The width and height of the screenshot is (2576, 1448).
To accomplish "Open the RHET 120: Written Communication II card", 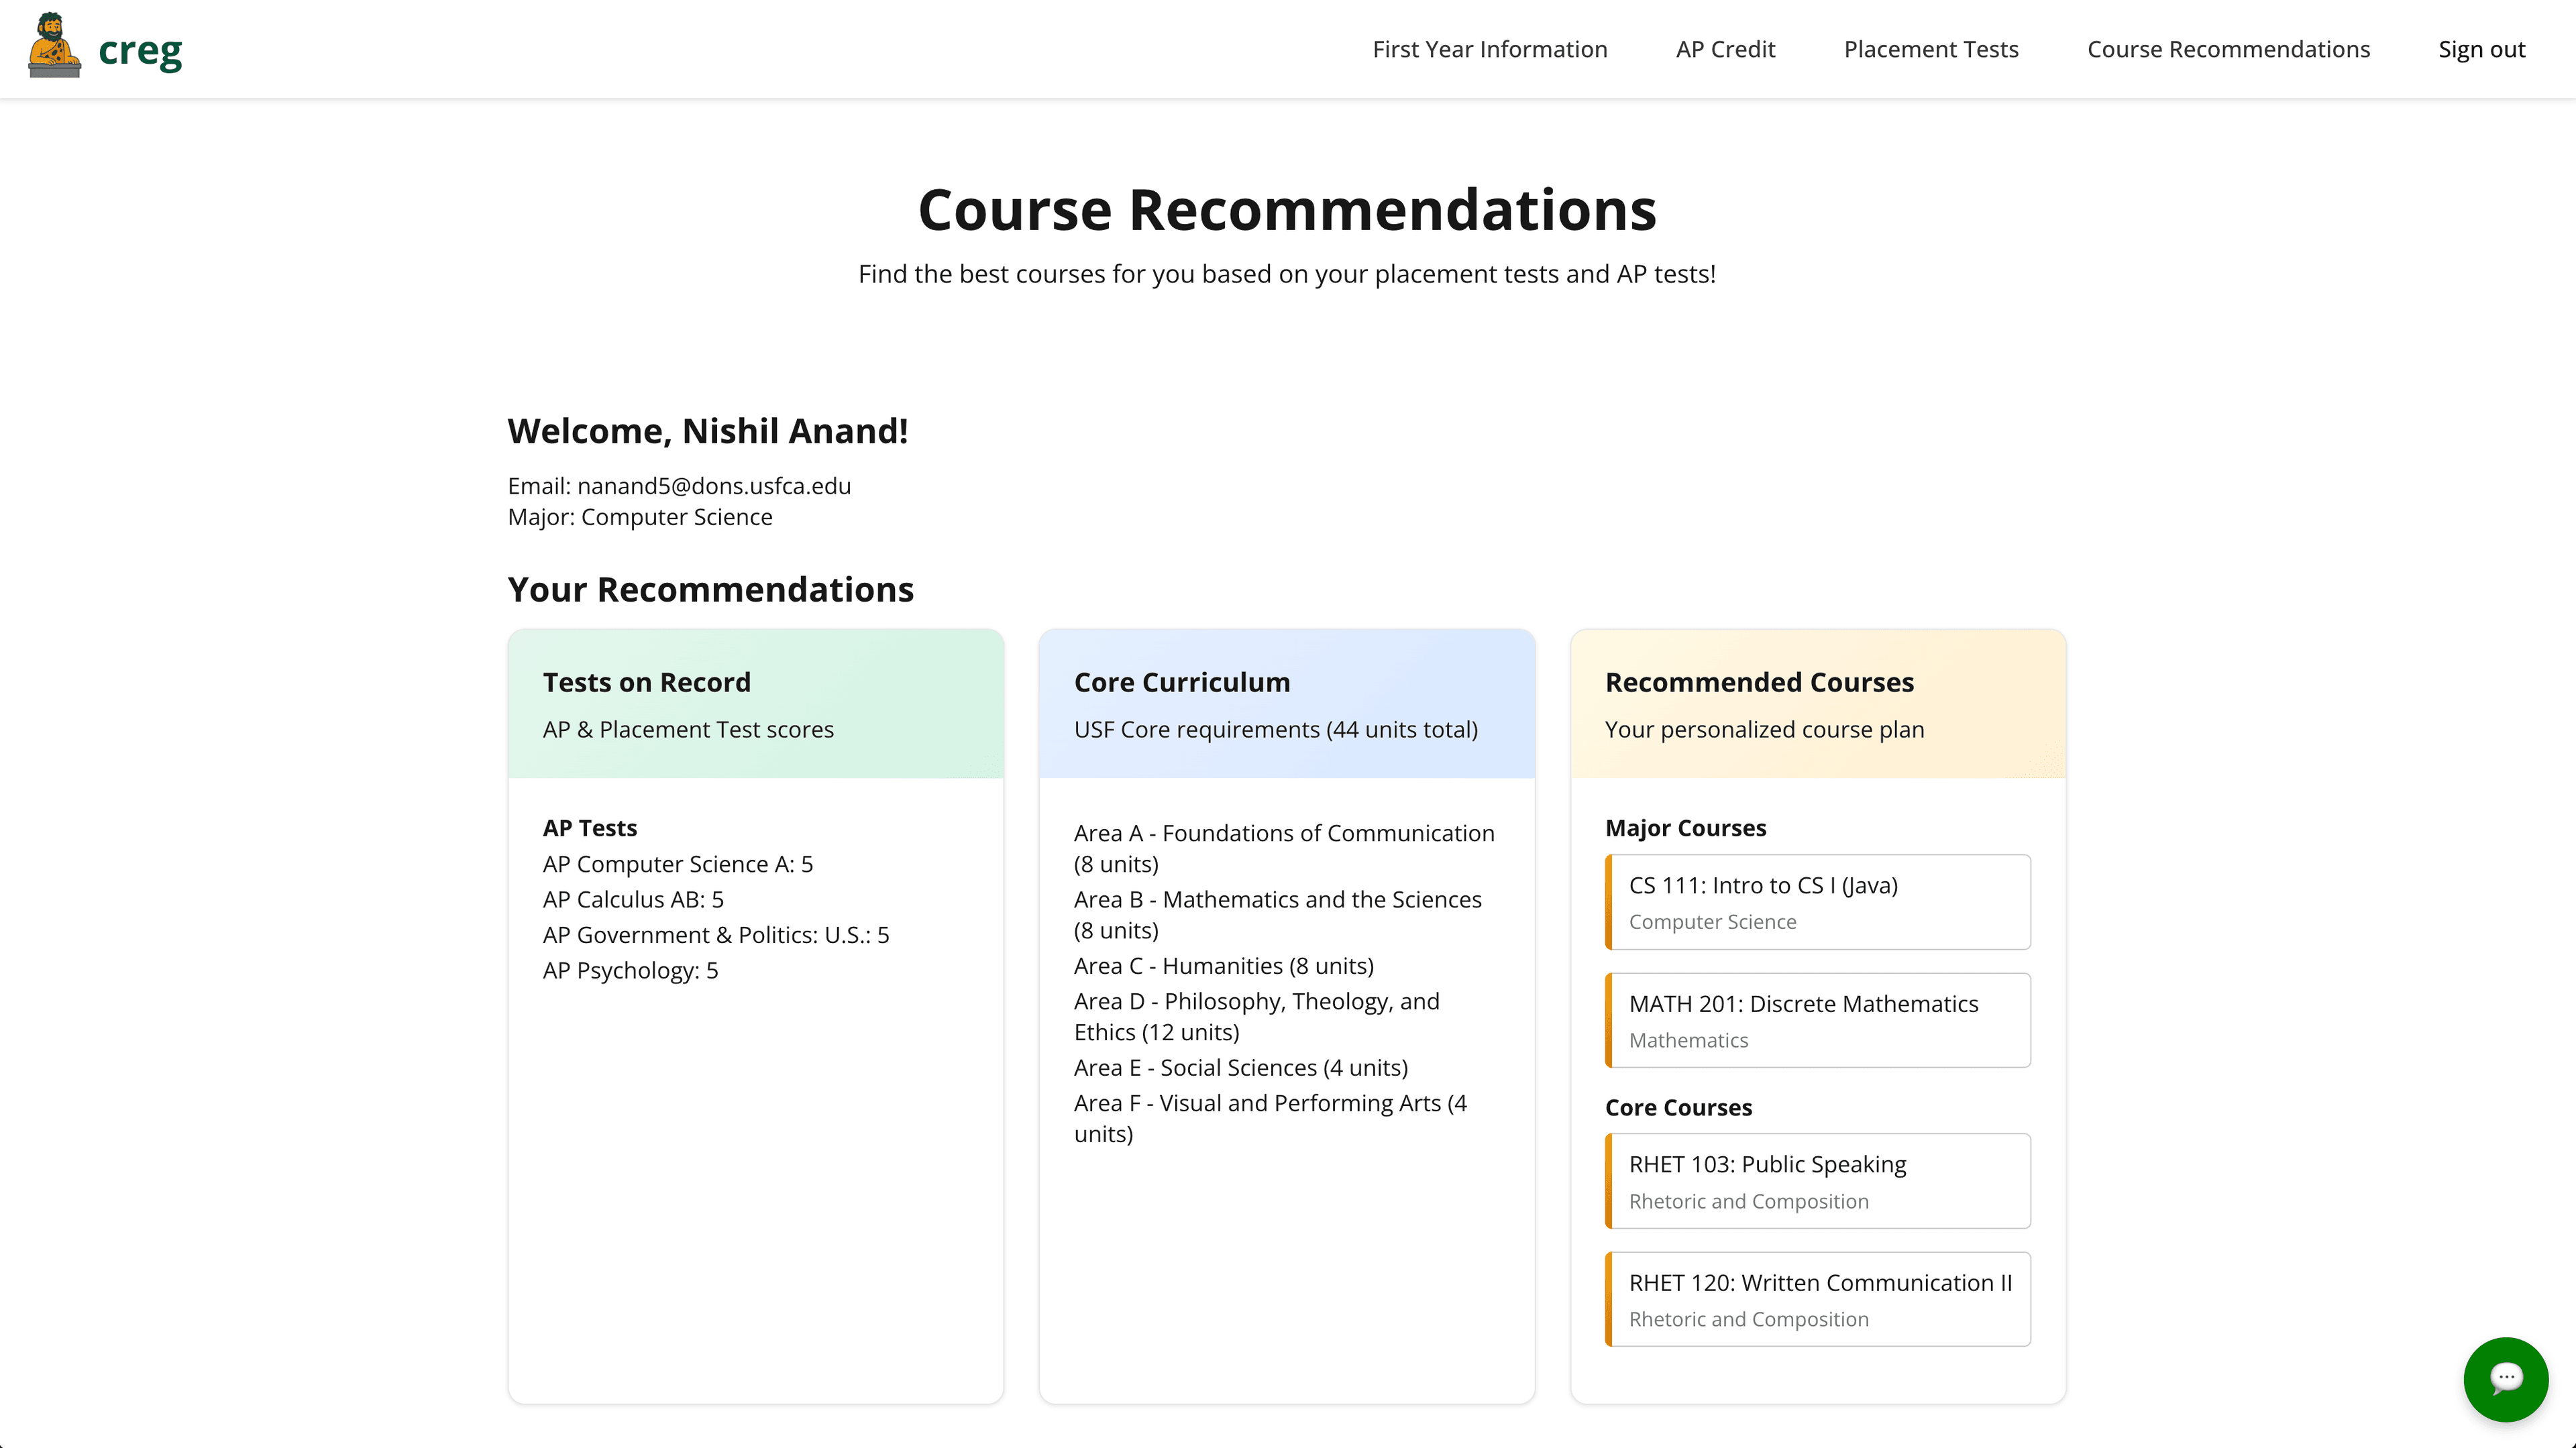I will (x=1818, y=1299).
